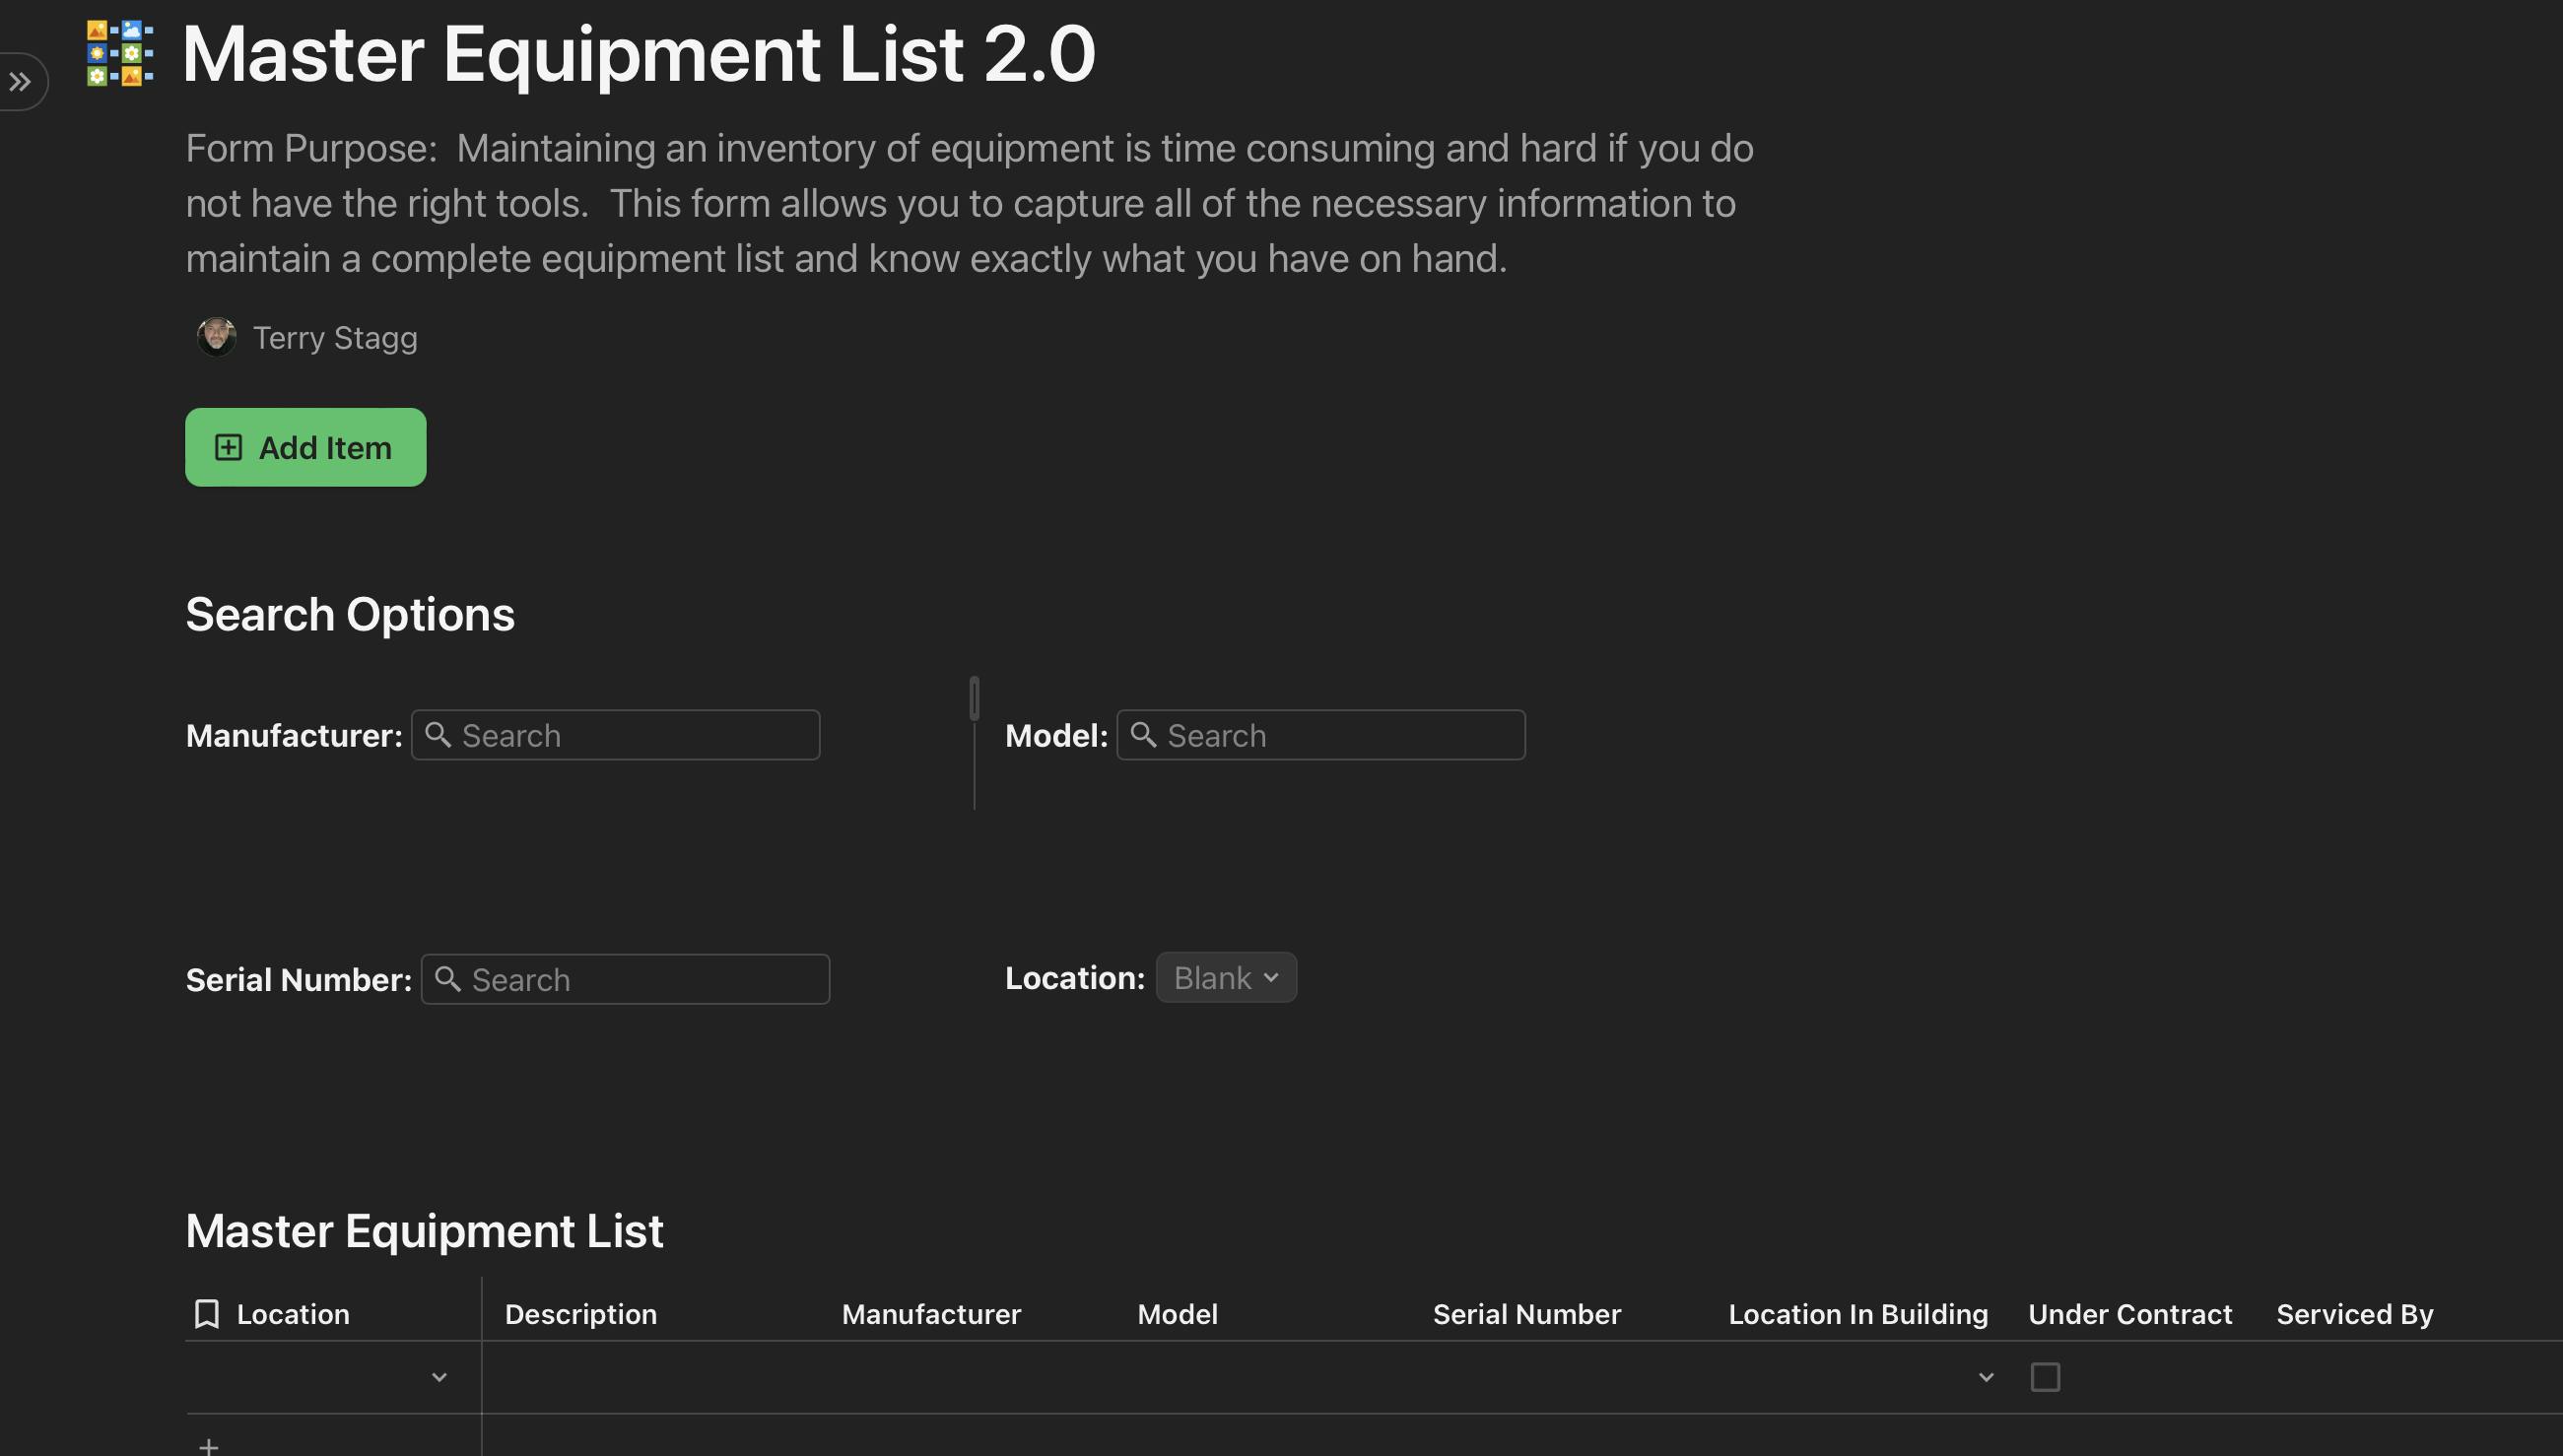Expand the sidebar with double-chevron icon
Screen dimensions: 2563x1456
coord(20,82)
